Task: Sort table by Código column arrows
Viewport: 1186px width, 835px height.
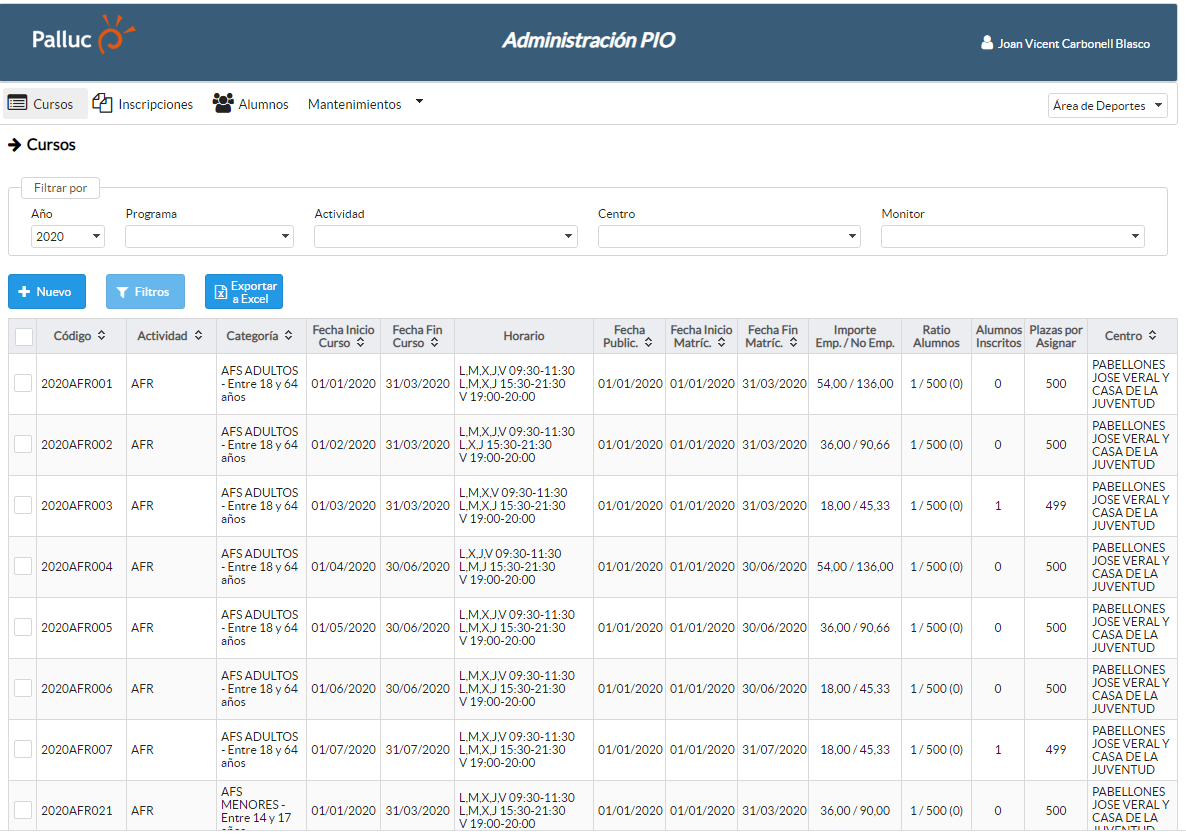Action: [101, 336]
